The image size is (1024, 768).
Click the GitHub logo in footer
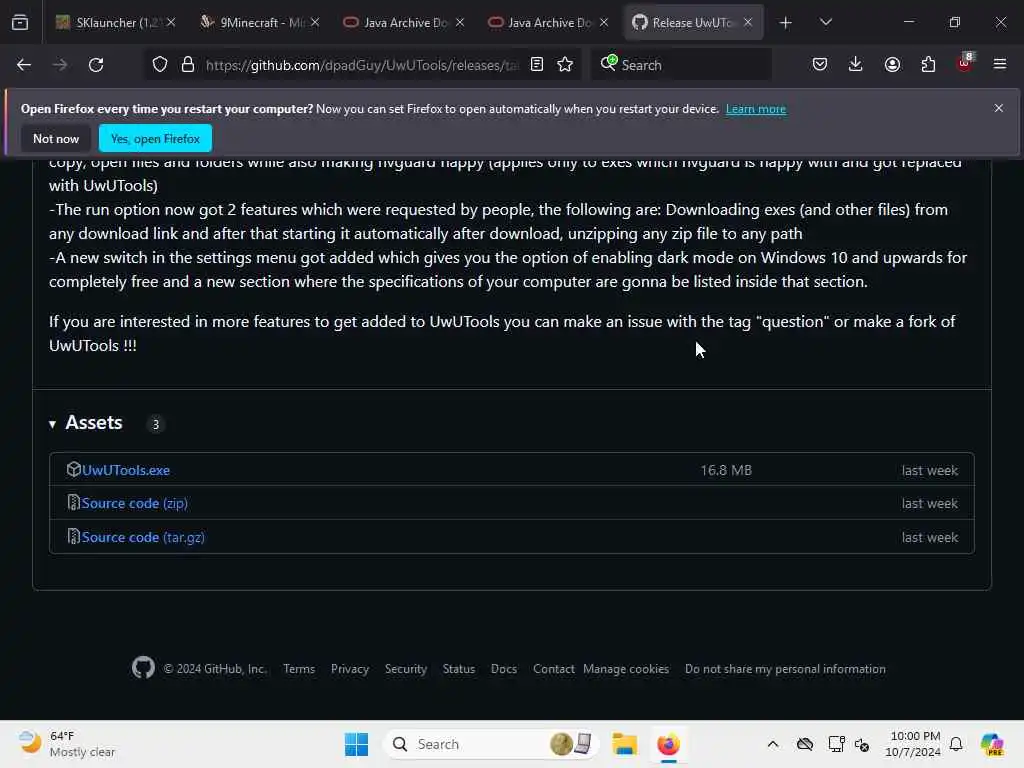point(143,667)
